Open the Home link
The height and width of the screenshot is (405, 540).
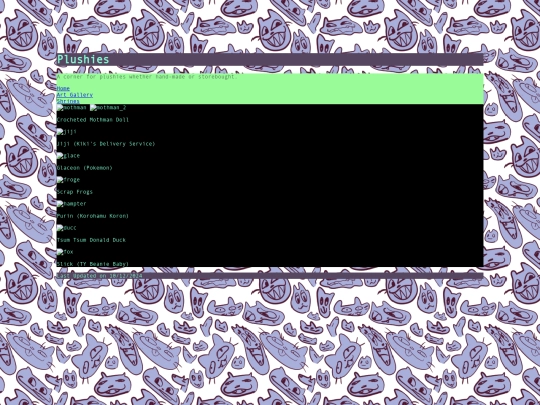point(63,89)
